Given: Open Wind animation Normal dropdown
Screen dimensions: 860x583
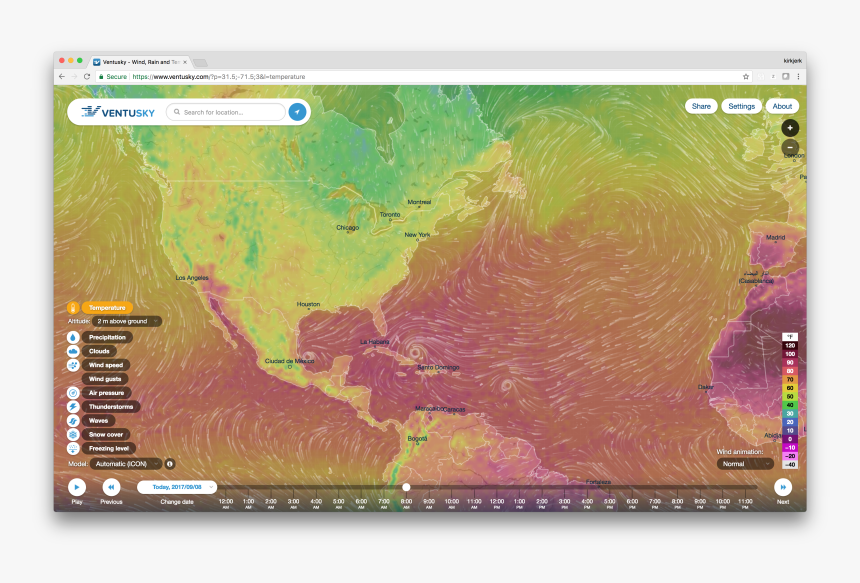Looking at the screenshot, I should pyautogui.click(x=745, y=464).
